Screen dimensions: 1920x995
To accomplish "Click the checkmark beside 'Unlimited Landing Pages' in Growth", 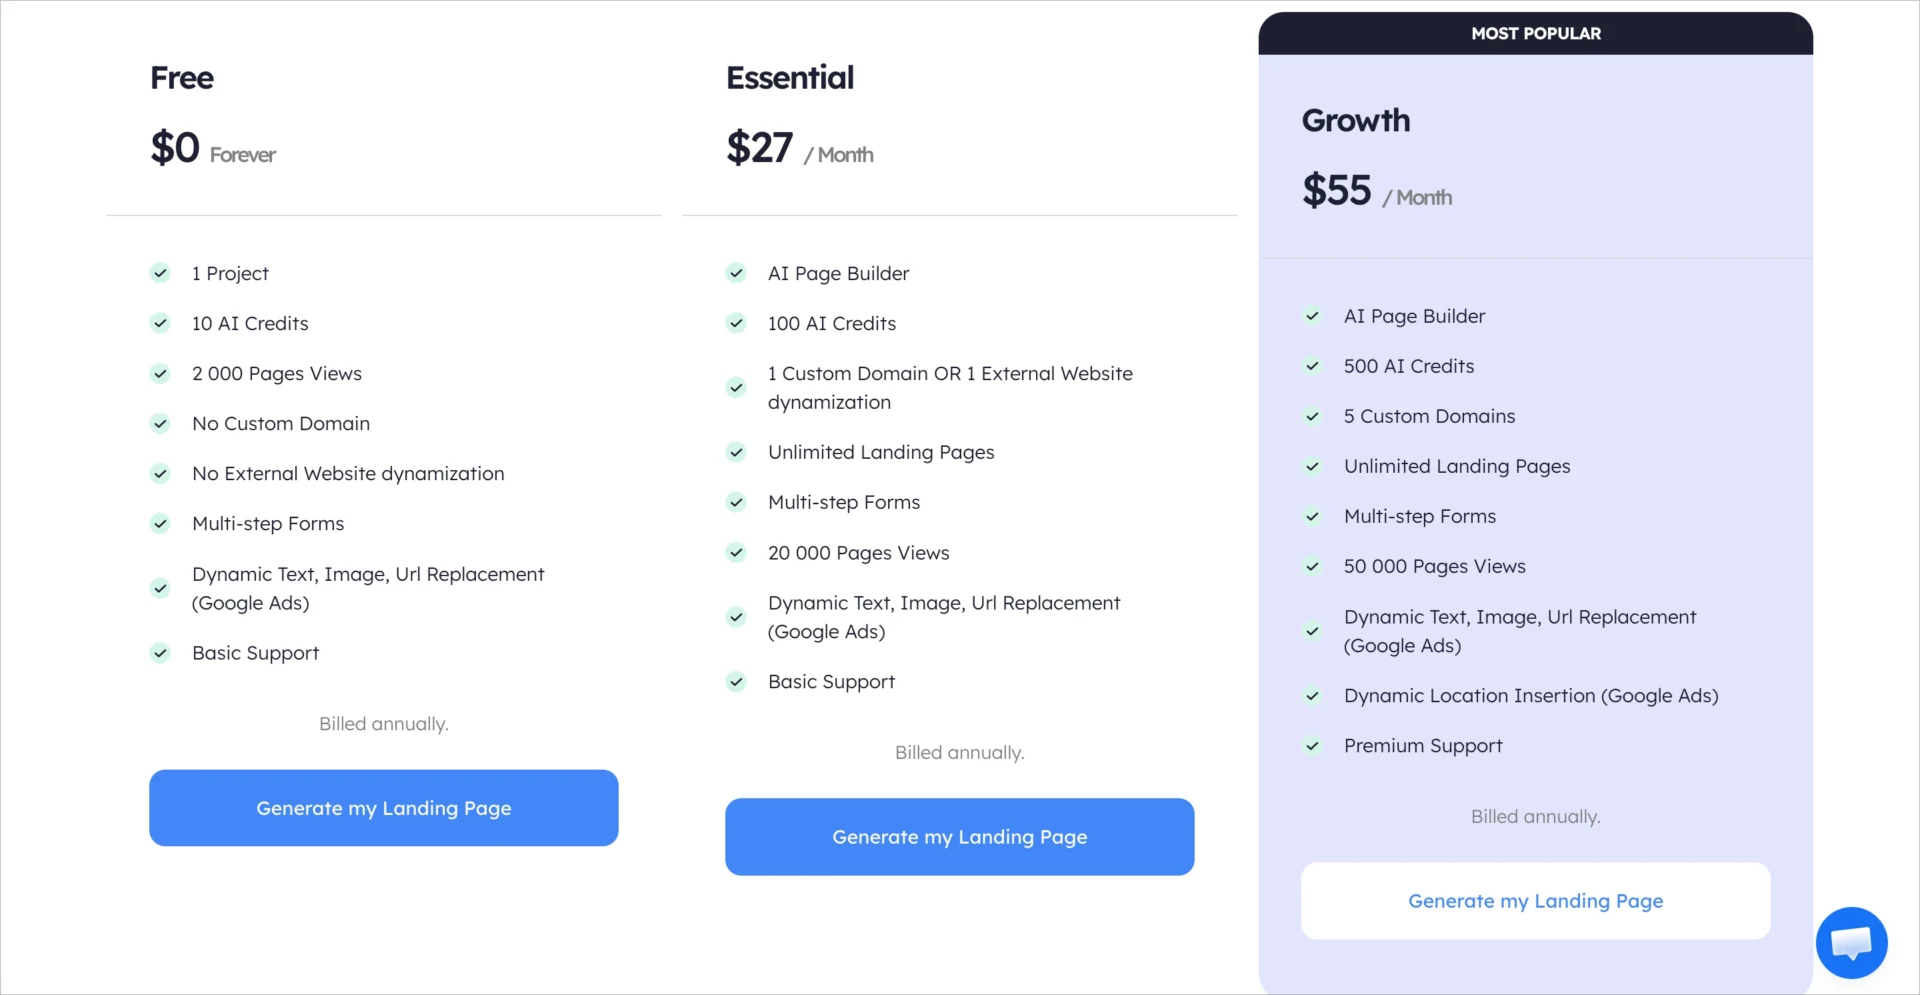I will click(1312, 466).
